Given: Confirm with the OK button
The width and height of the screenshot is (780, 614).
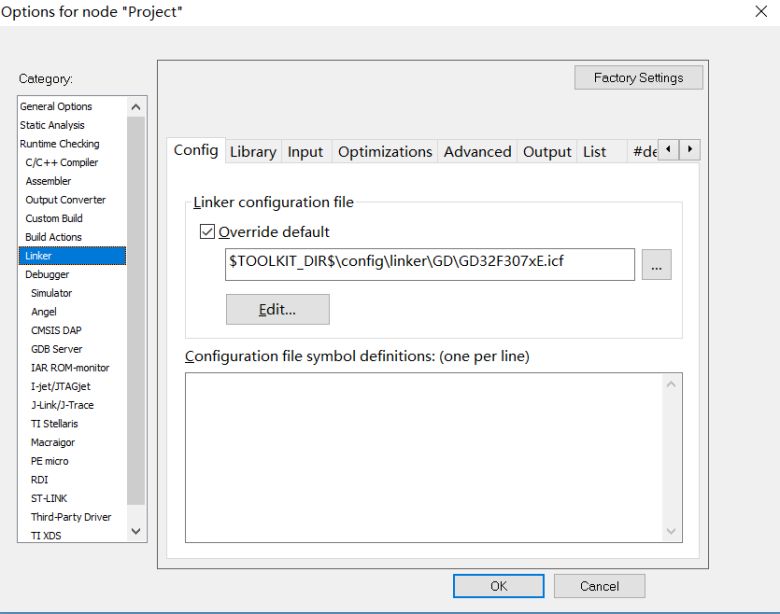Looking at the screenshot, I should click(x=498, y=586).
